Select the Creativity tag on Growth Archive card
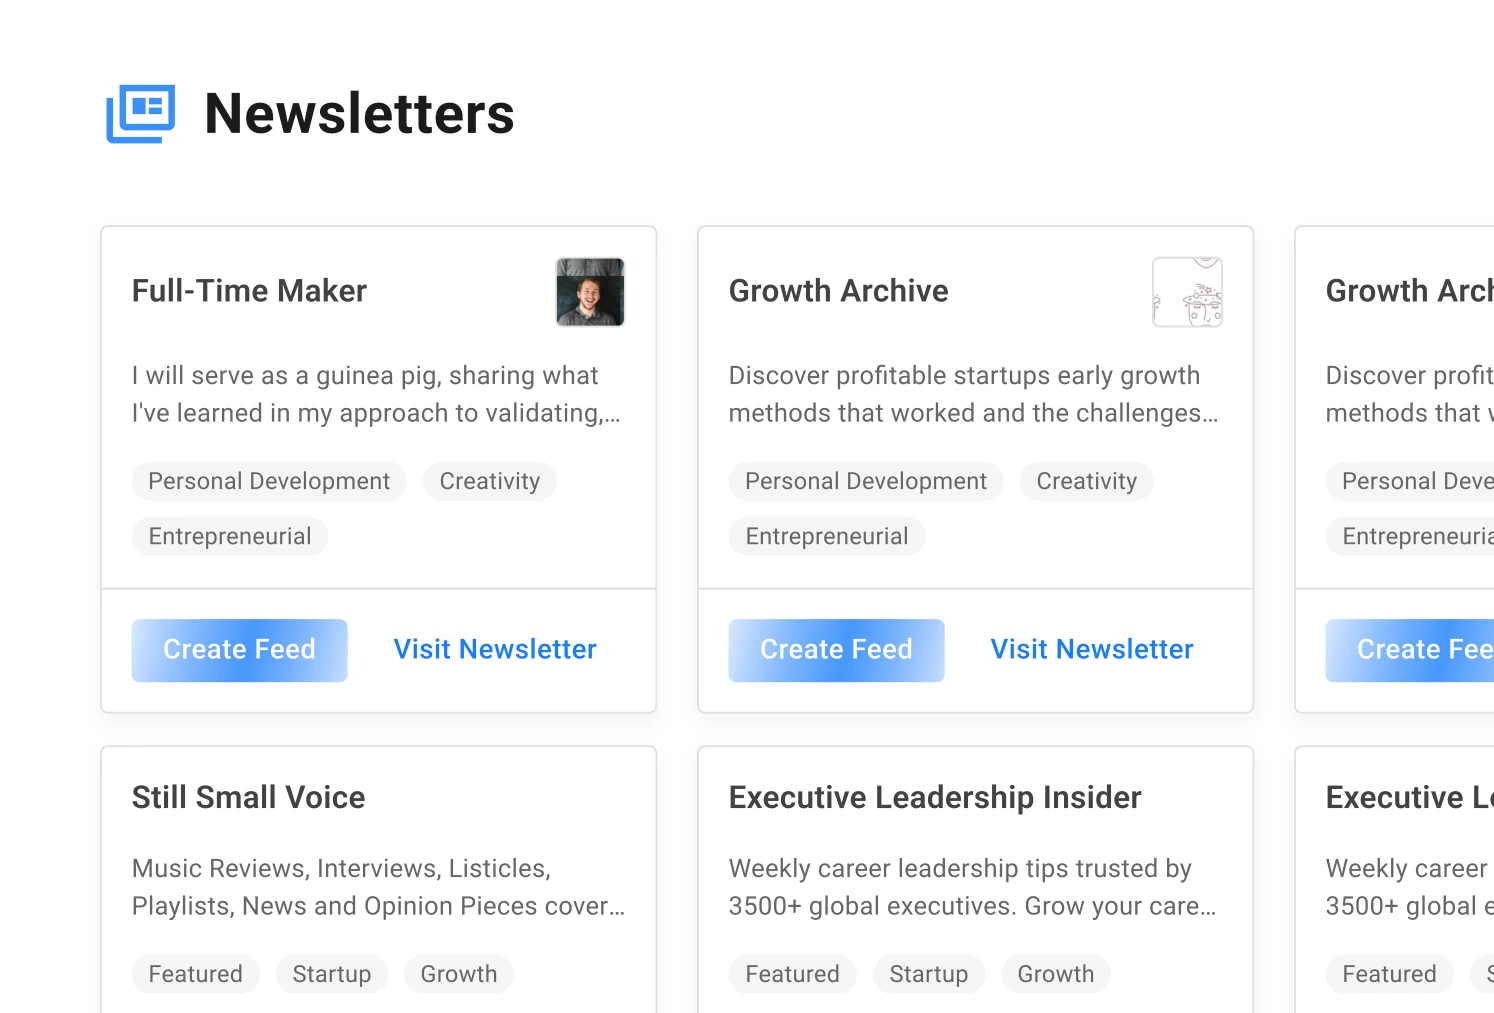Viewport: 1494px width, 1013px height. click(1086, 481)
